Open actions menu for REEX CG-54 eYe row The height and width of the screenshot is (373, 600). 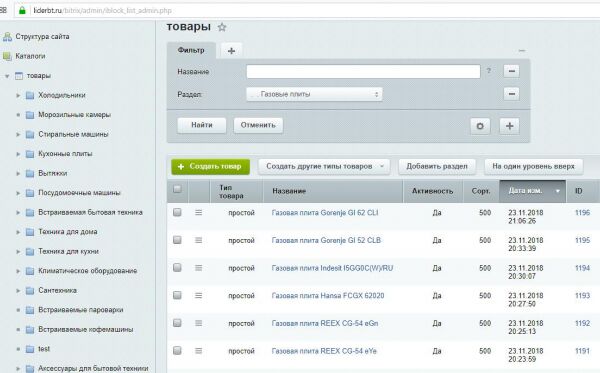(x=198, y=351)
